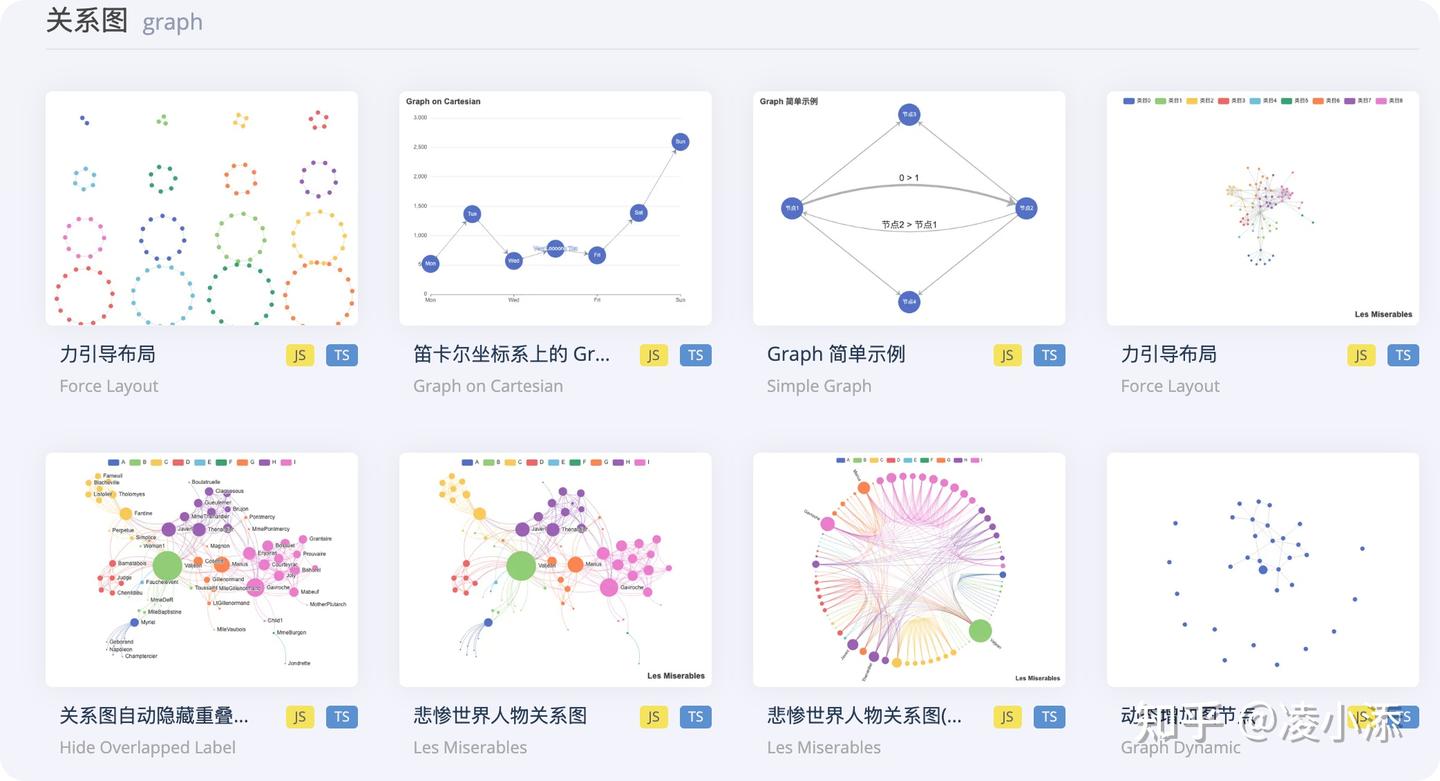1440x781 pixels.
Task: Open the colored circles Force Layout thumbnail
Action: point(201,208)
